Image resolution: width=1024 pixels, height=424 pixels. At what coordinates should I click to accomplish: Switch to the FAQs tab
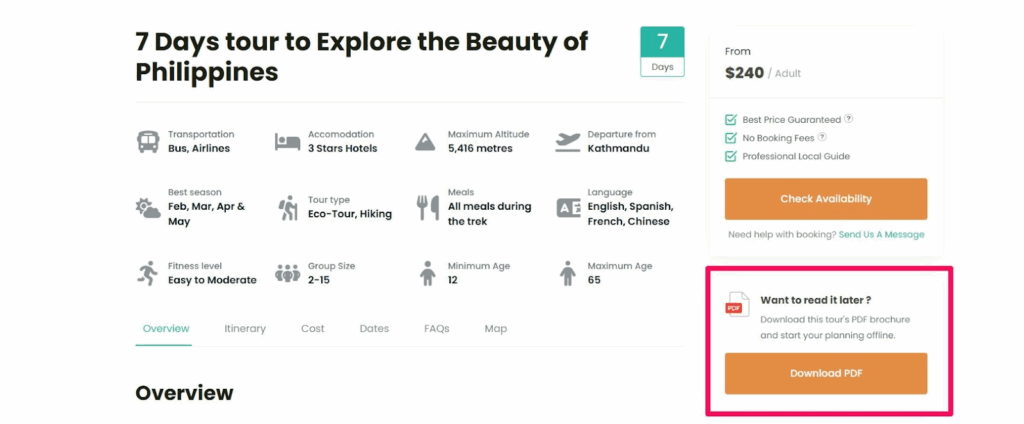point(436,328)
